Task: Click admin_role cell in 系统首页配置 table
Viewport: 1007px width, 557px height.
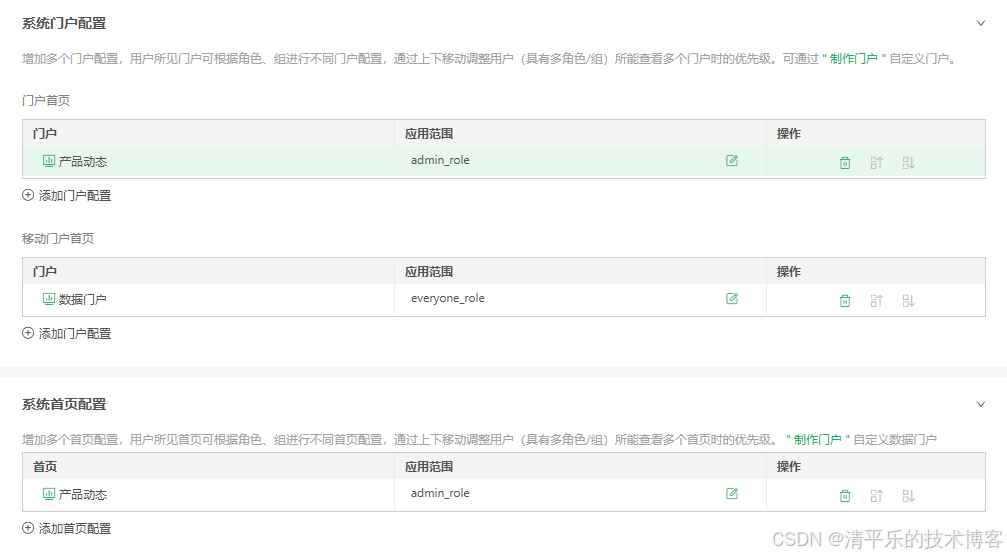Action: point(441,493)
